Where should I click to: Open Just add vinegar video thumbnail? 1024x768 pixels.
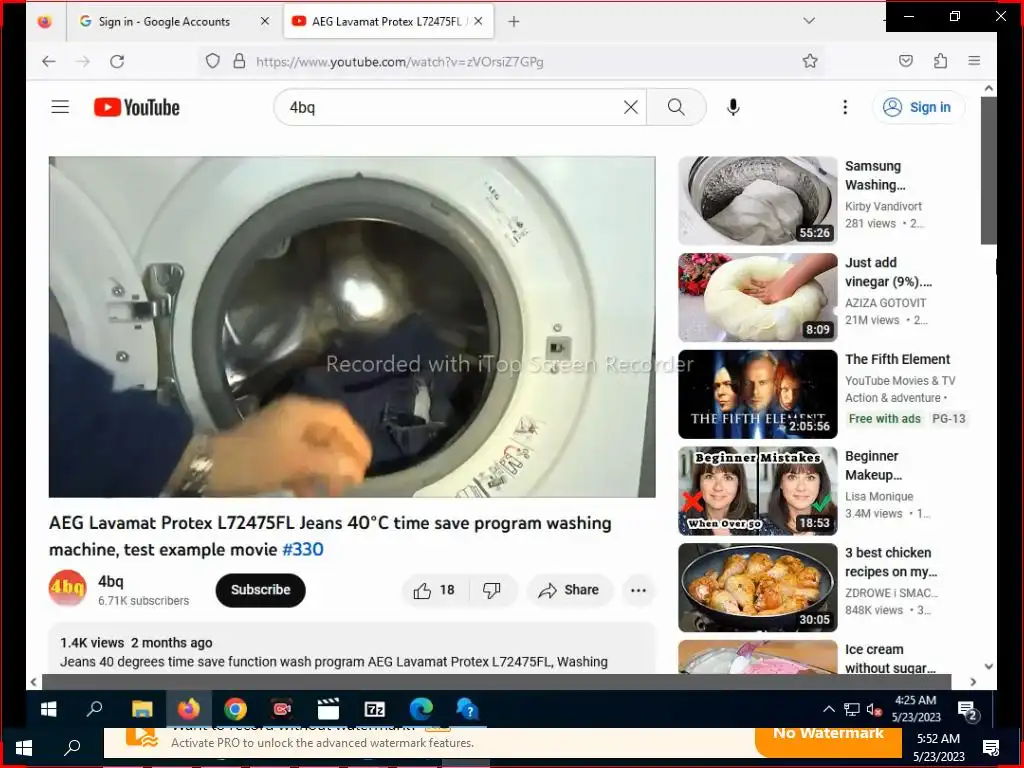coord(758,297)
